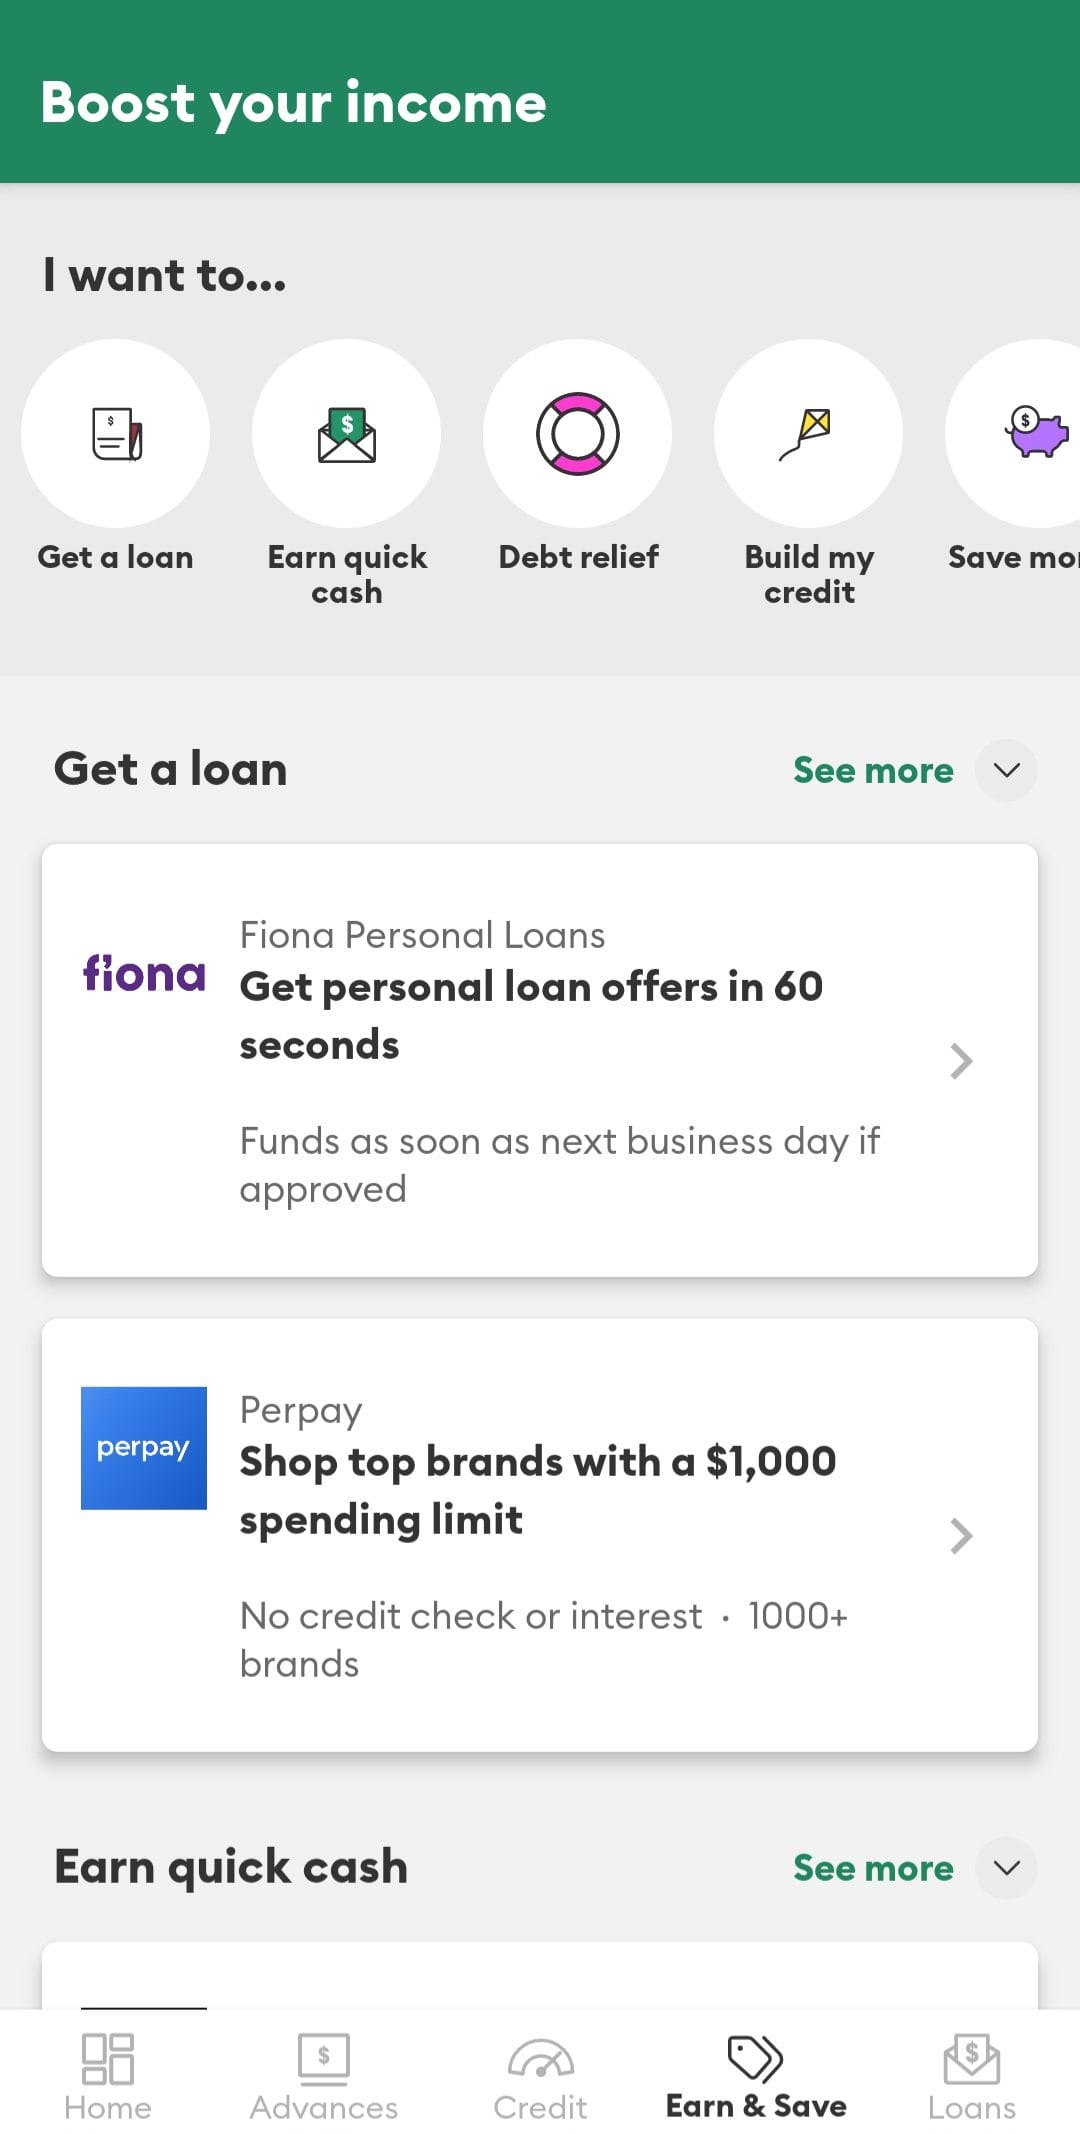The height and width of the screenshot is (2134, 1080).
Task: Tap the Get a loan document icon
Action: click(116, 434)
